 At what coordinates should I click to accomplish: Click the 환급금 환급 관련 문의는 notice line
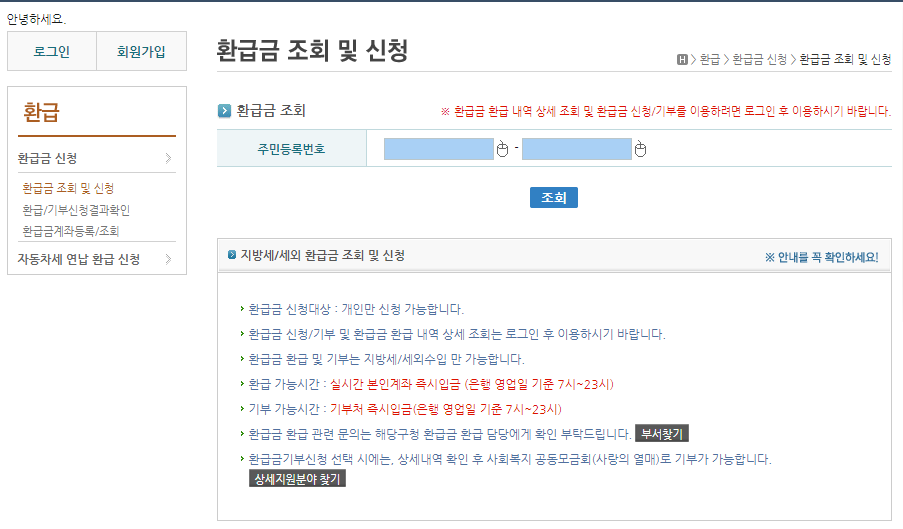click(439, 434)
